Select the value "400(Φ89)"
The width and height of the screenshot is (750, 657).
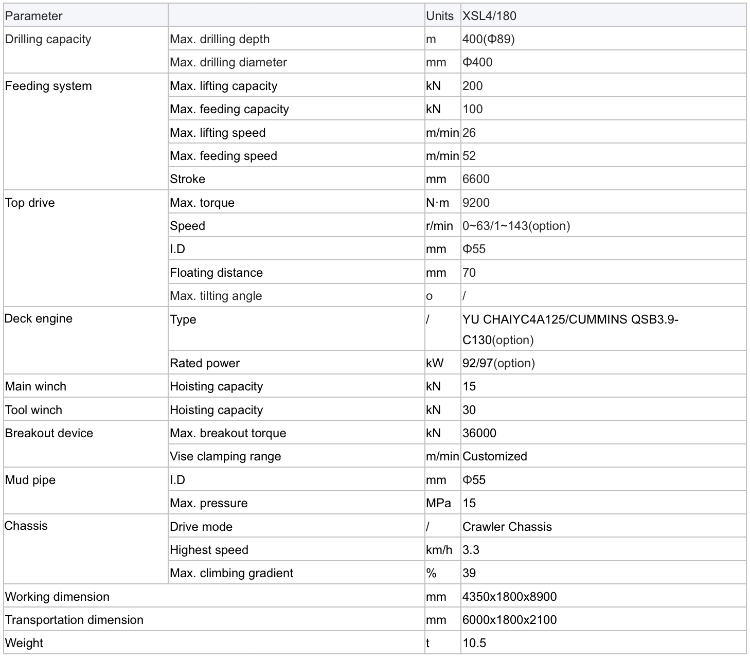(488, 39)
